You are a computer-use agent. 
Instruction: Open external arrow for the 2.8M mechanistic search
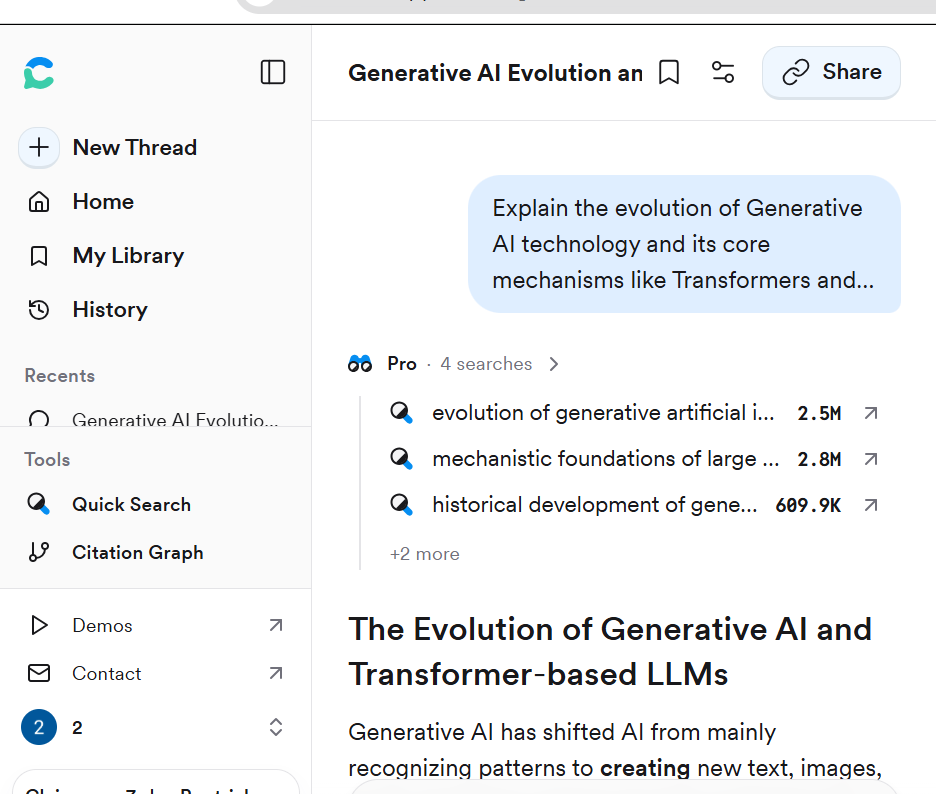pos(871,459)
